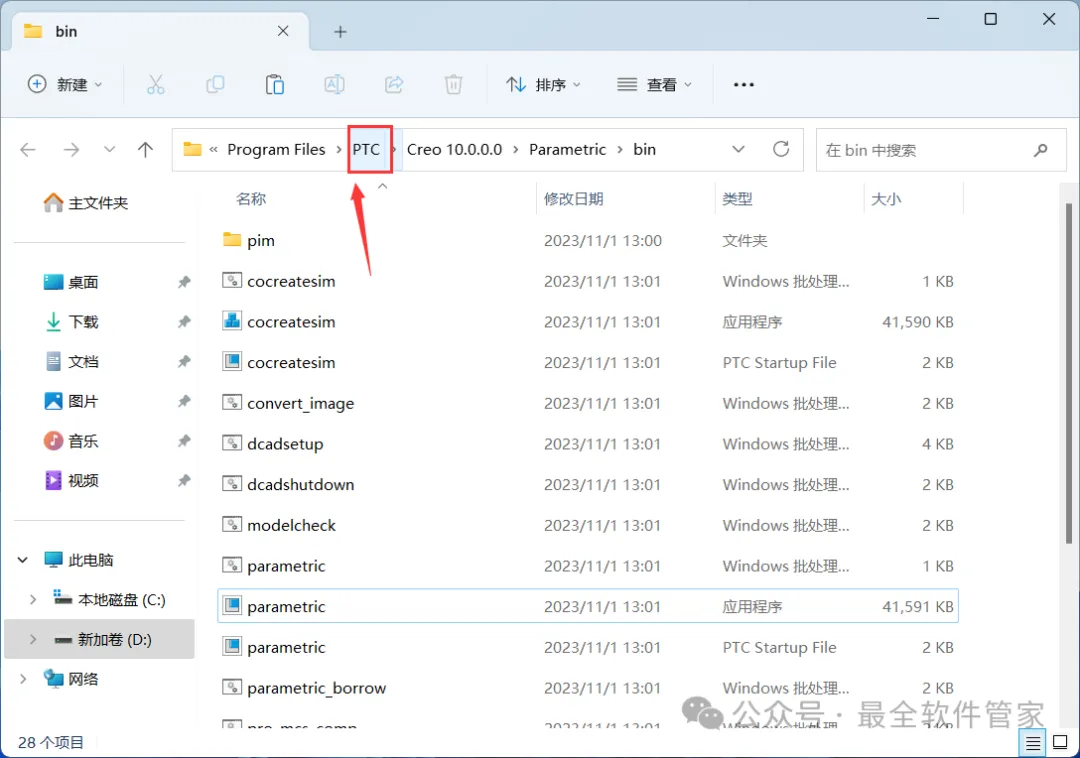1080x758 pixels.
Task: Click Program Files in the address path
Action: point(276,149)
